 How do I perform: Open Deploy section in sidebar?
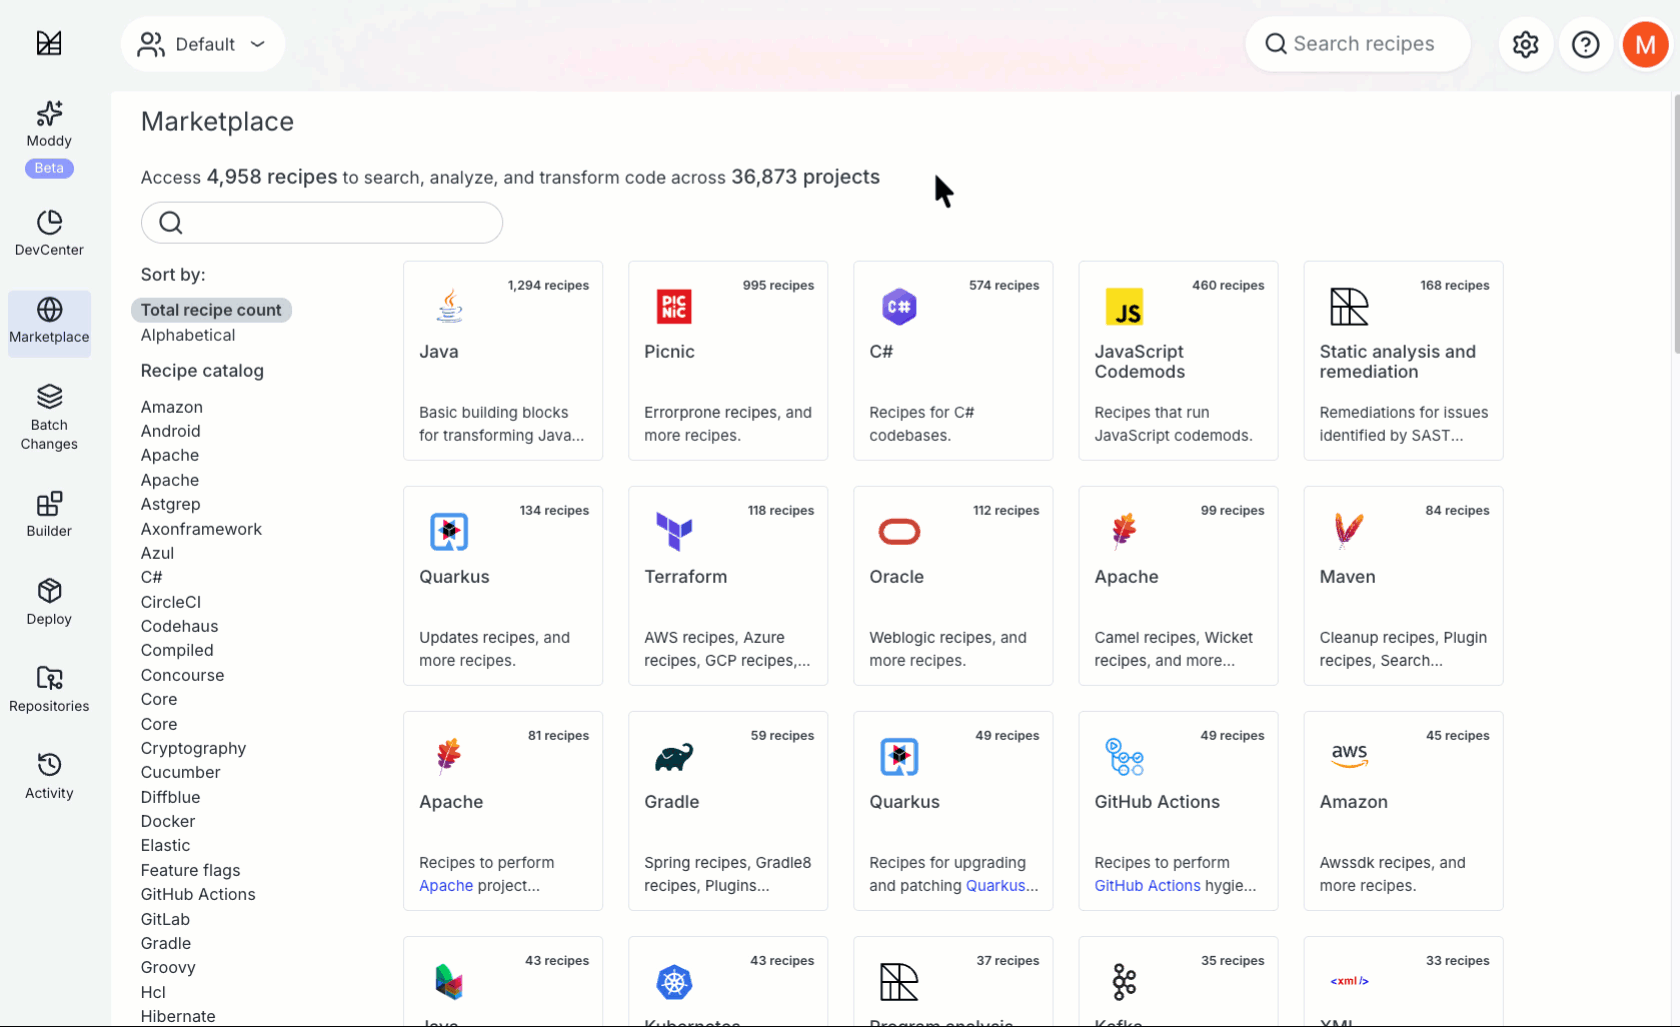49,602
